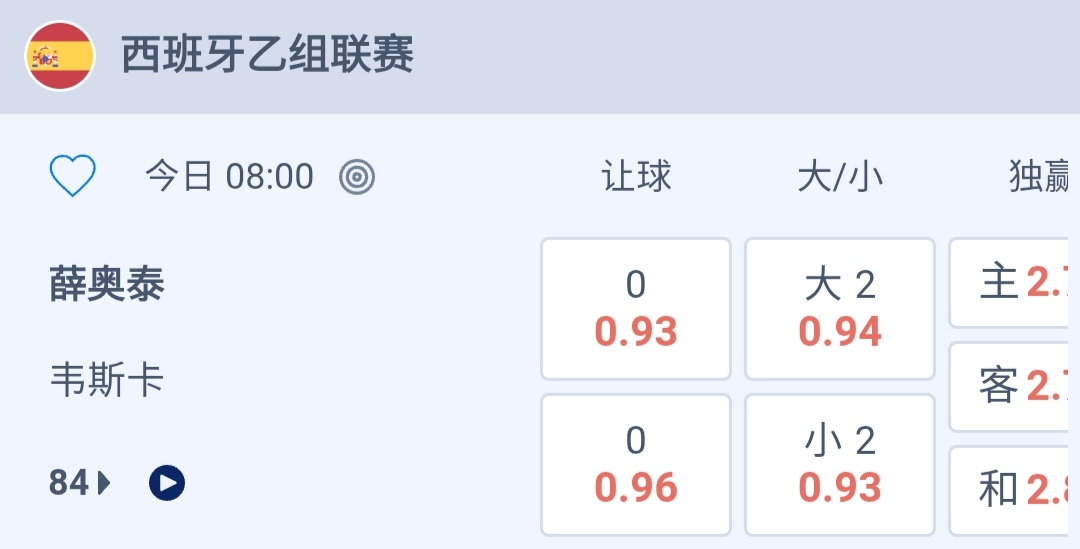Favorite the match with the heart icon
This screenshot has height=549, width=1080.
click(x=73, y=177)
